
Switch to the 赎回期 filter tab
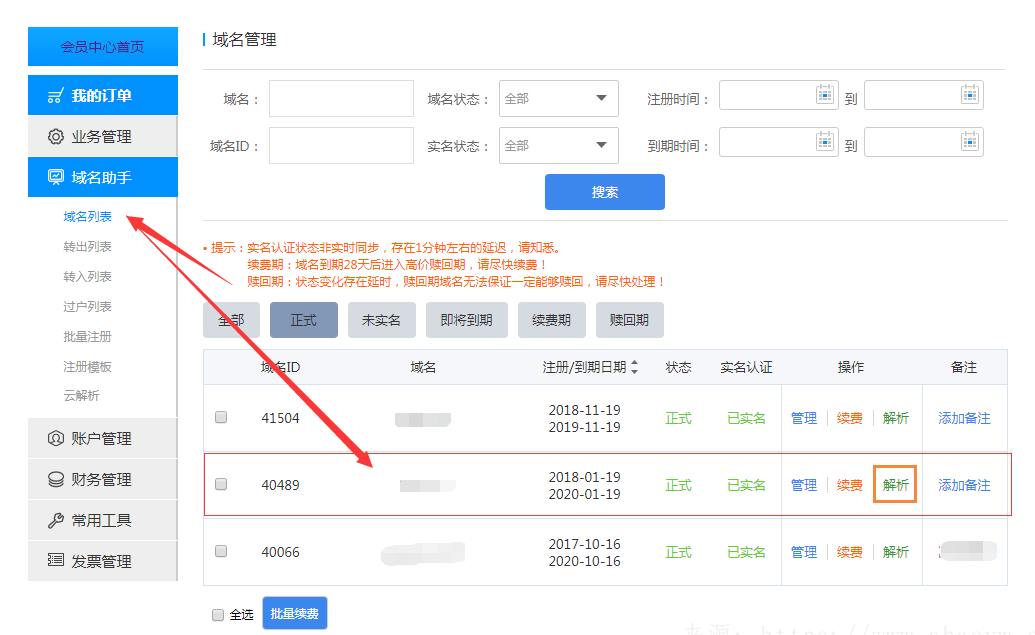629,320
